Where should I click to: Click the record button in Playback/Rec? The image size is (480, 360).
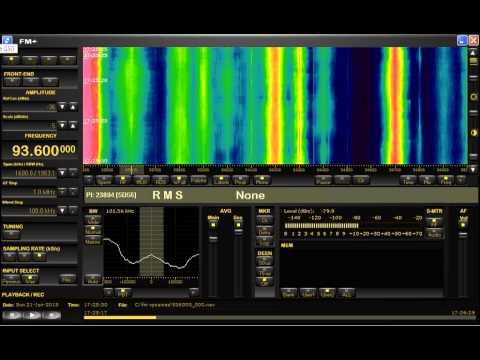point(52,315)
